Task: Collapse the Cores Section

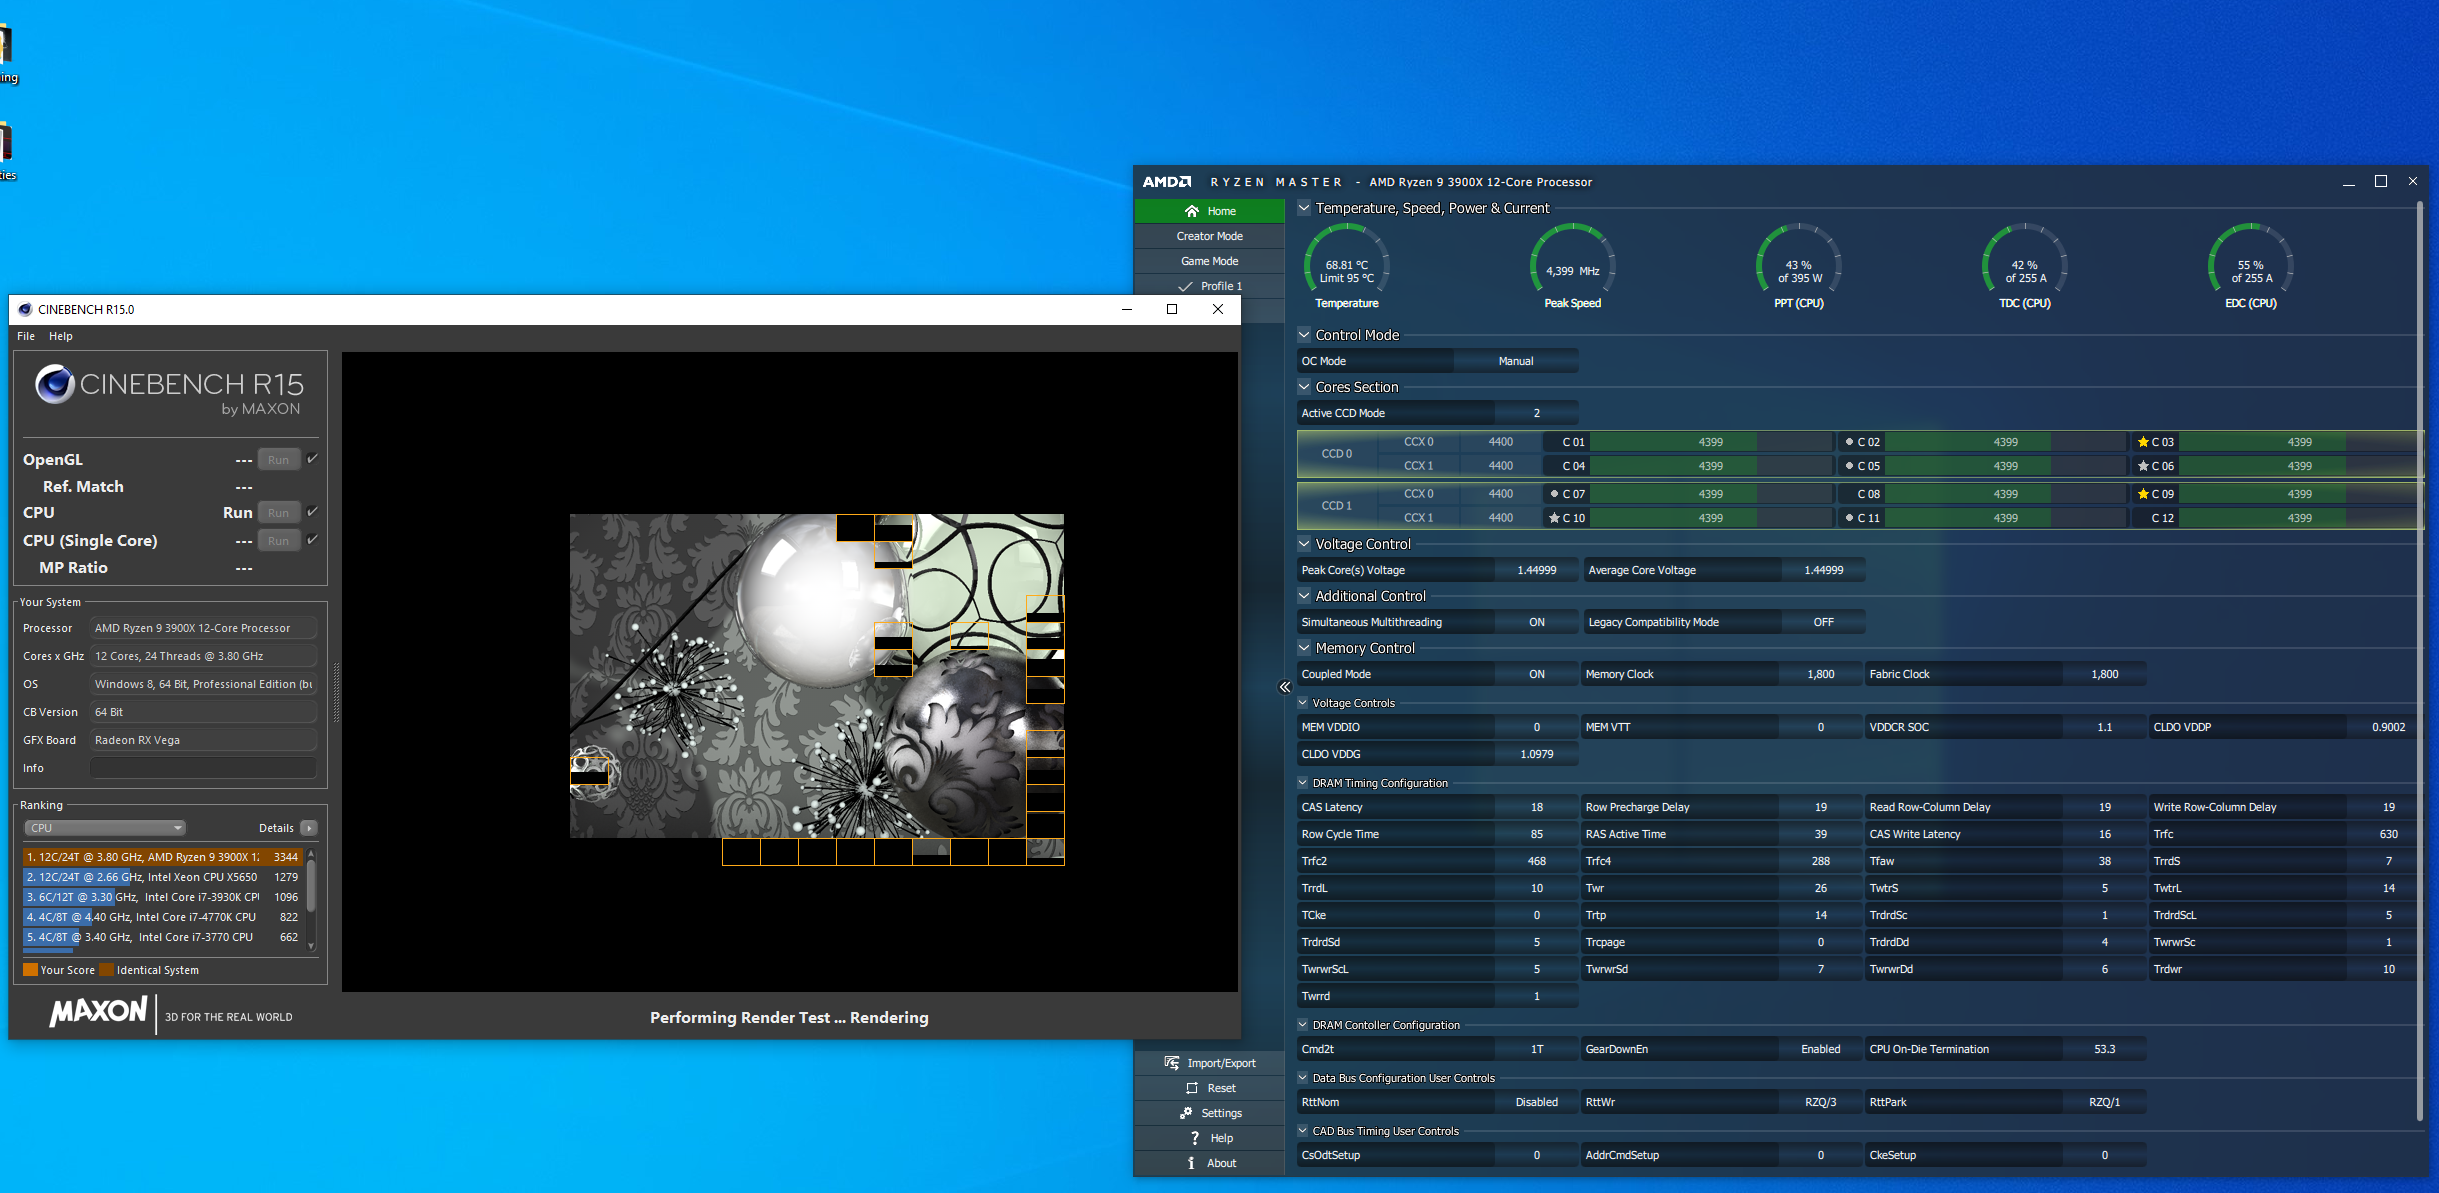Action: (1304, 387)
